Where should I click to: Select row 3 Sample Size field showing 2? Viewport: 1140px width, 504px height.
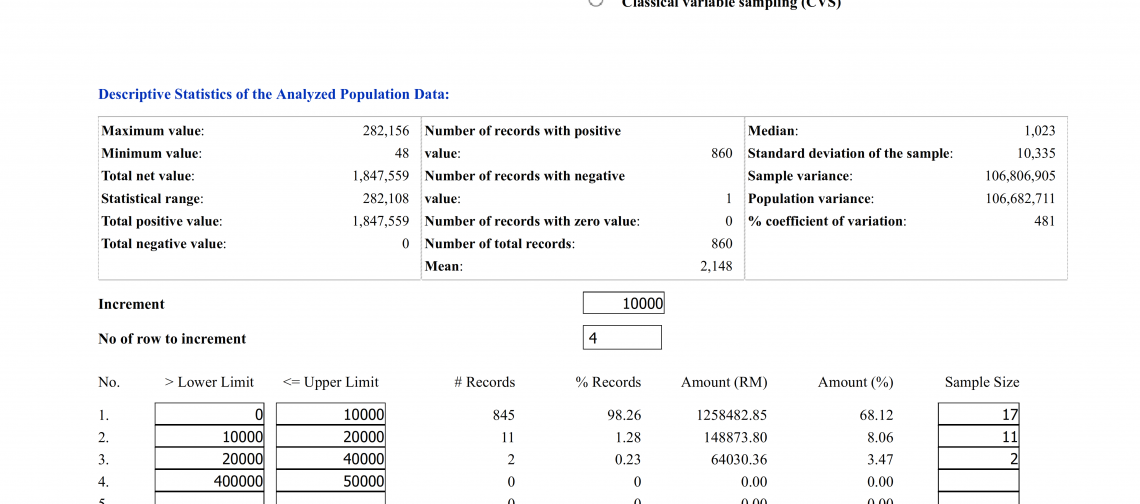[x=979, y=459]
